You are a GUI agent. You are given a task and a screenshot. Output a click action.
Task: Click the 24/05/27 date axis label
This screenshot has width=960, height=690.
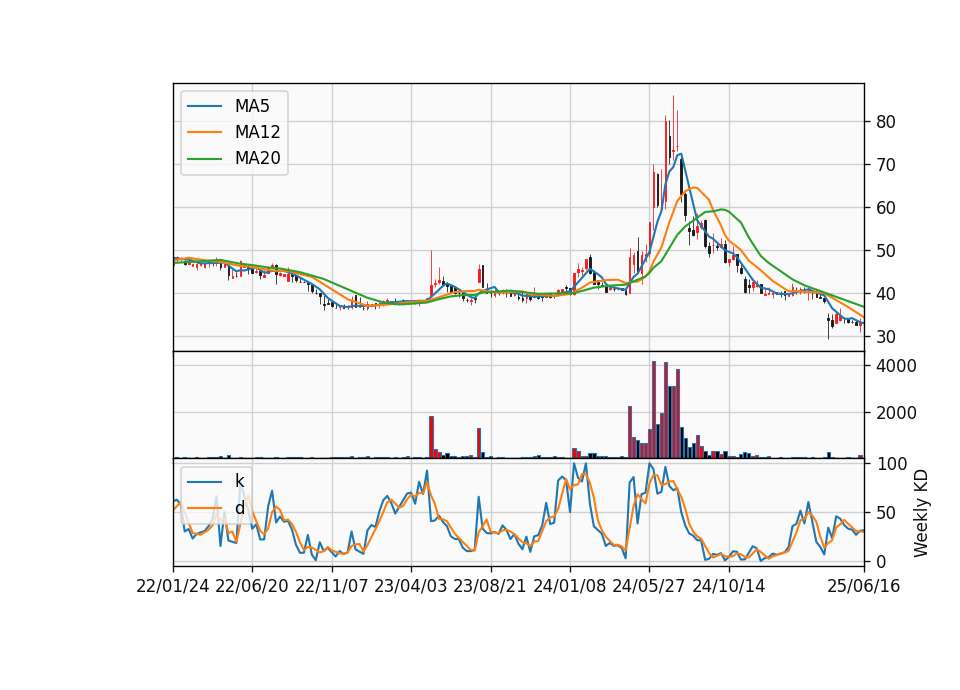649,586
